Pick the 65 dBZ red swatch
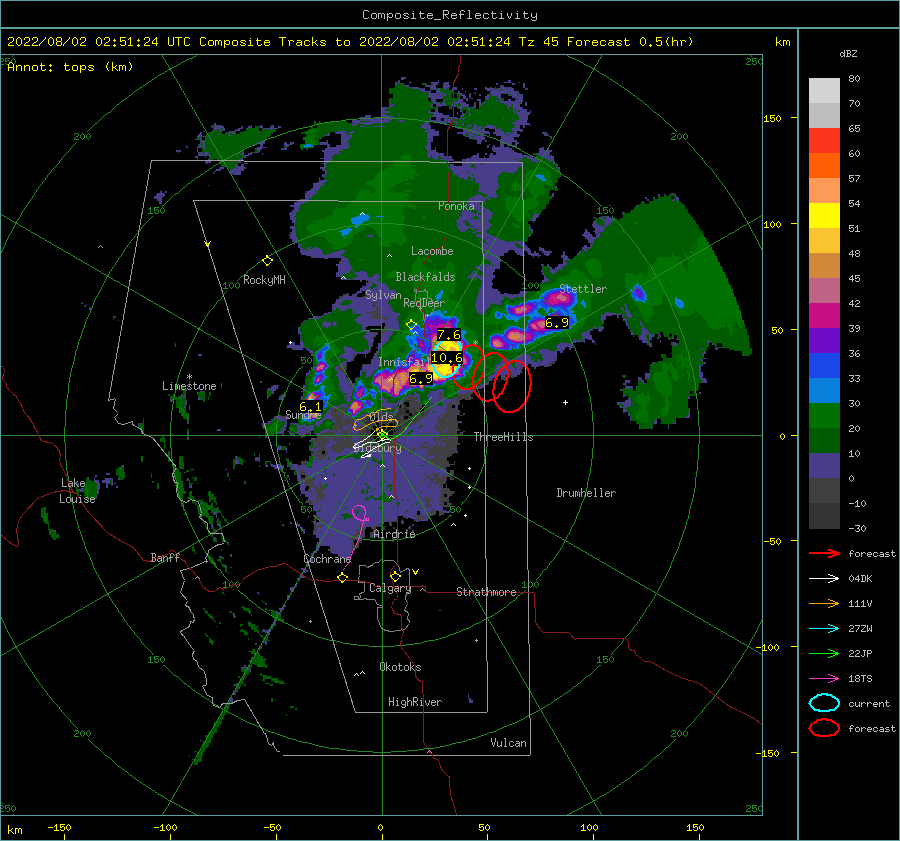The width and height of the screenshot is (900, 841). [x=824, y=141]
